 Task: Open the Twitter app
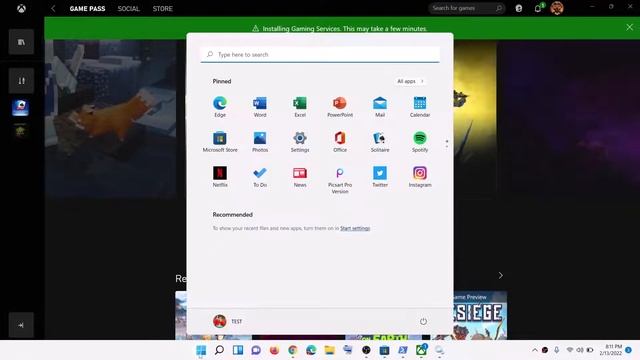coord(380,177)
